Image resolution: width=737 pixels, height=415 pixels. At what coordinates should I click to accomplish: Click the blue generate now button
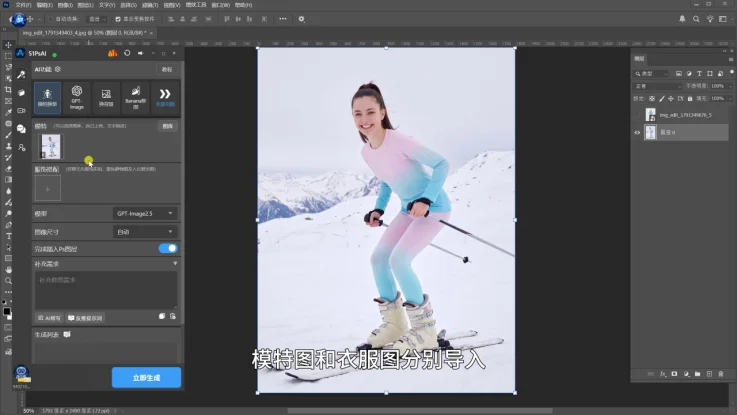point(146,377)
